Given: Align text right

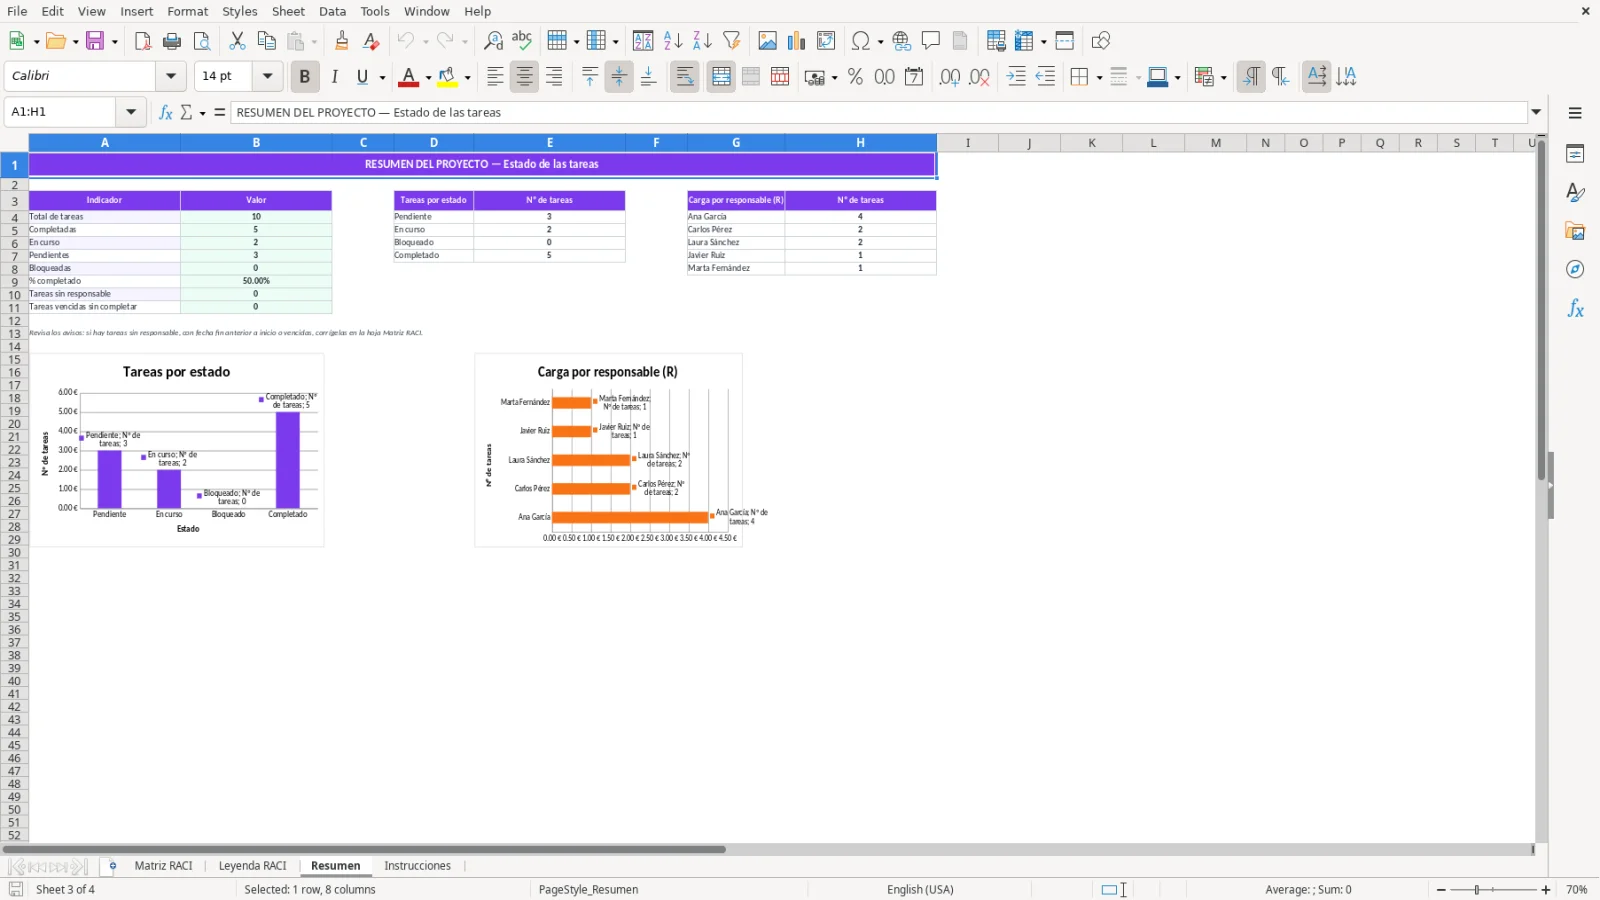Looking at the screenshot, I should (x=554, y=77).
